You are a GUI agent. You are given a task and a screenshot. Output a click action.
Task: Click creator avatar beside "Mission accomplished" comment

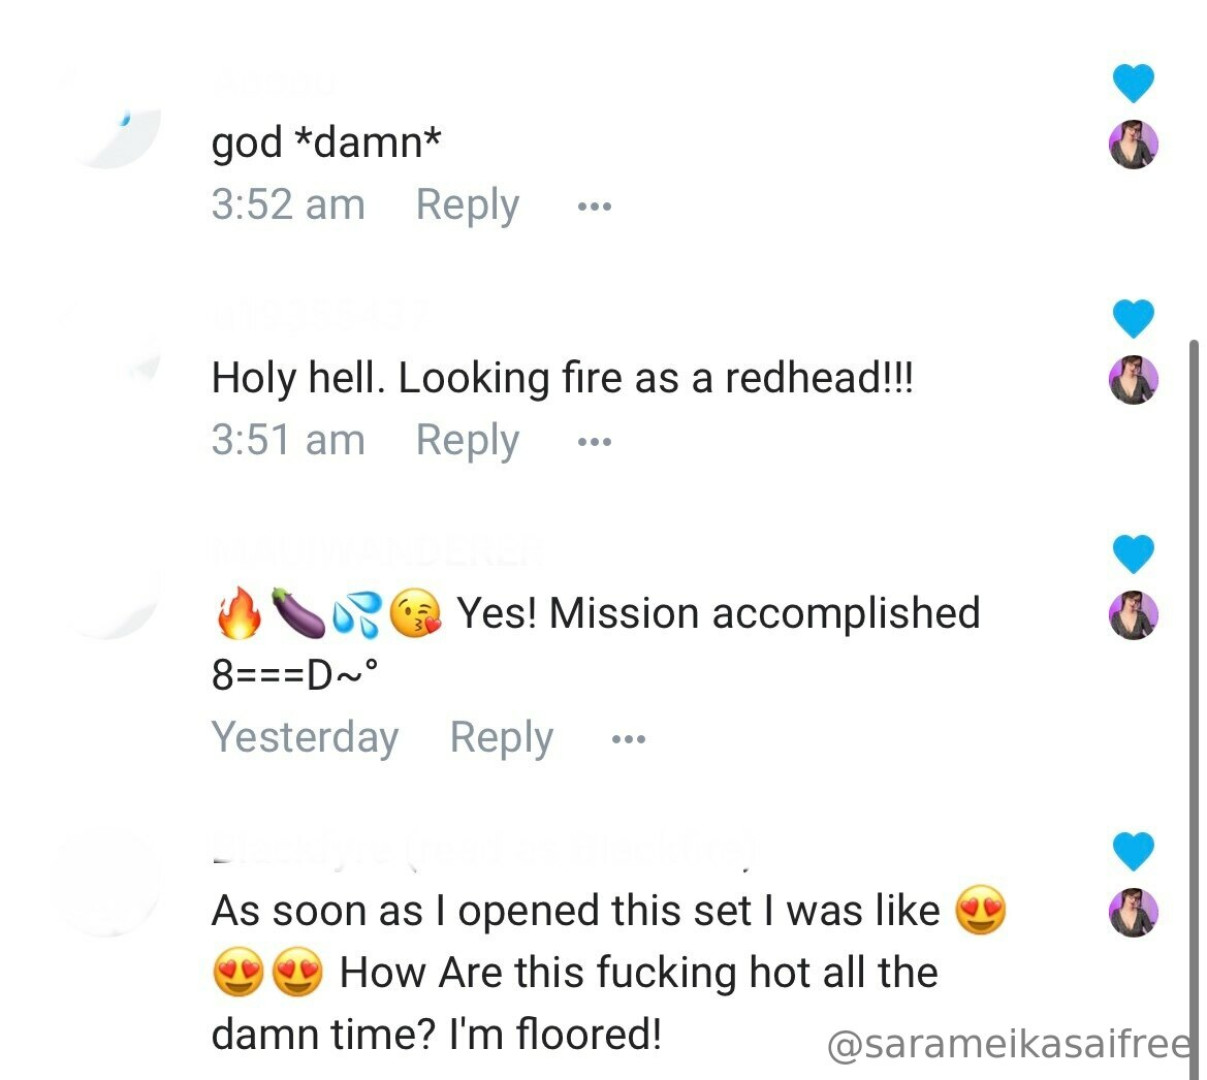pos(1133,614)
